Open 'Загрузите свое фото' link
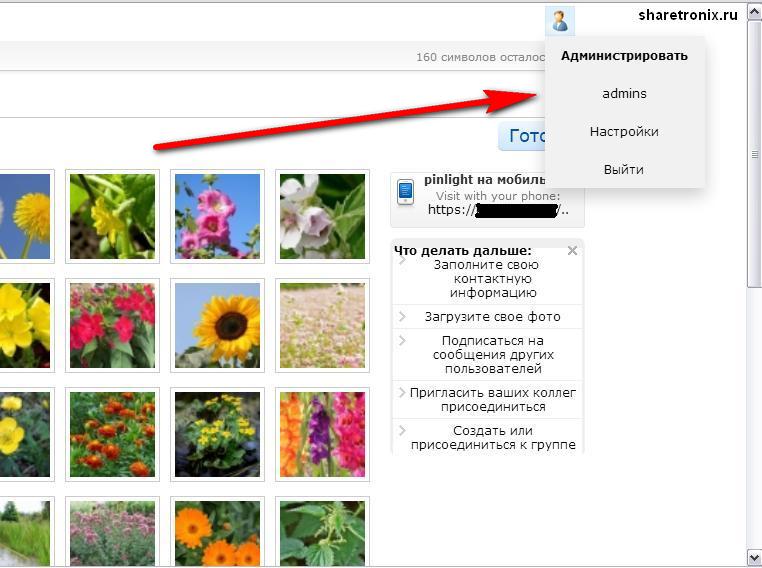762x568 pixels. tap(493, 317)
